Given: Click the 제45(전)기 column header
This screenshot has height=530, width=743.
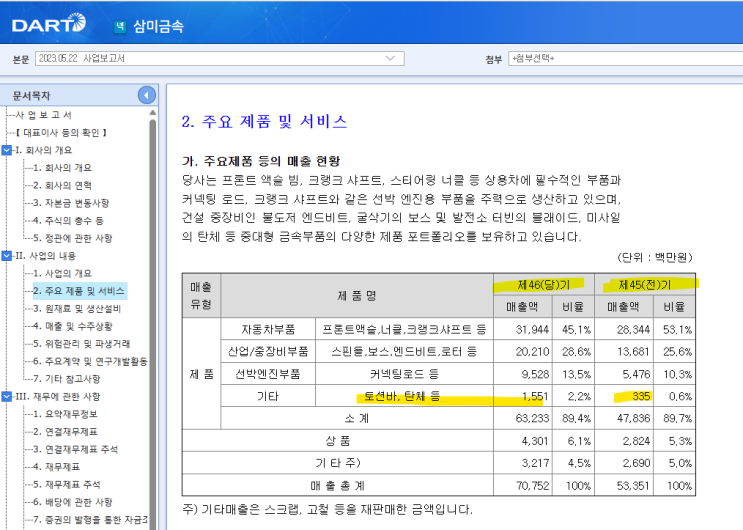Looking at the screenshot, I should tap(645, 284).
